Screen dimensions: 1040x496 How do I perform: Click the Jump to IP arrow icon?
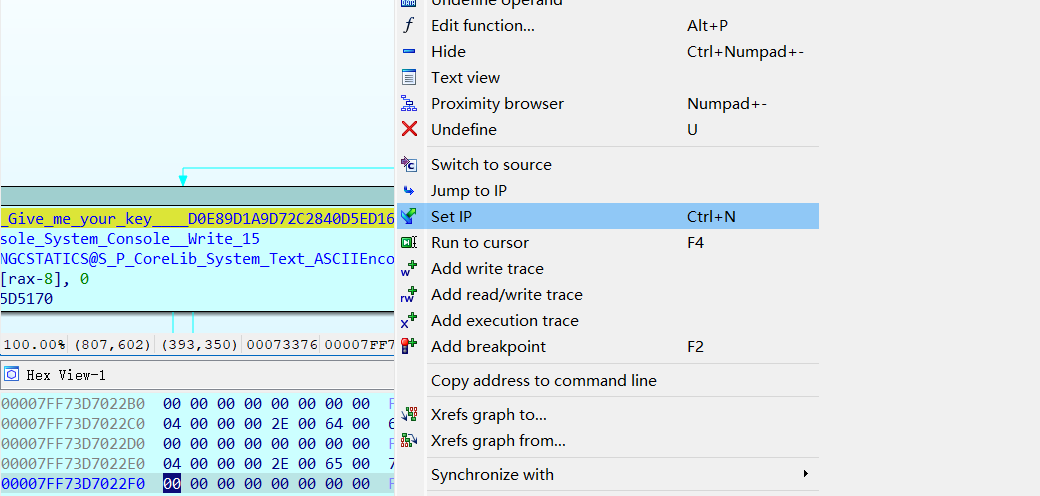click(x=408, y=191)
